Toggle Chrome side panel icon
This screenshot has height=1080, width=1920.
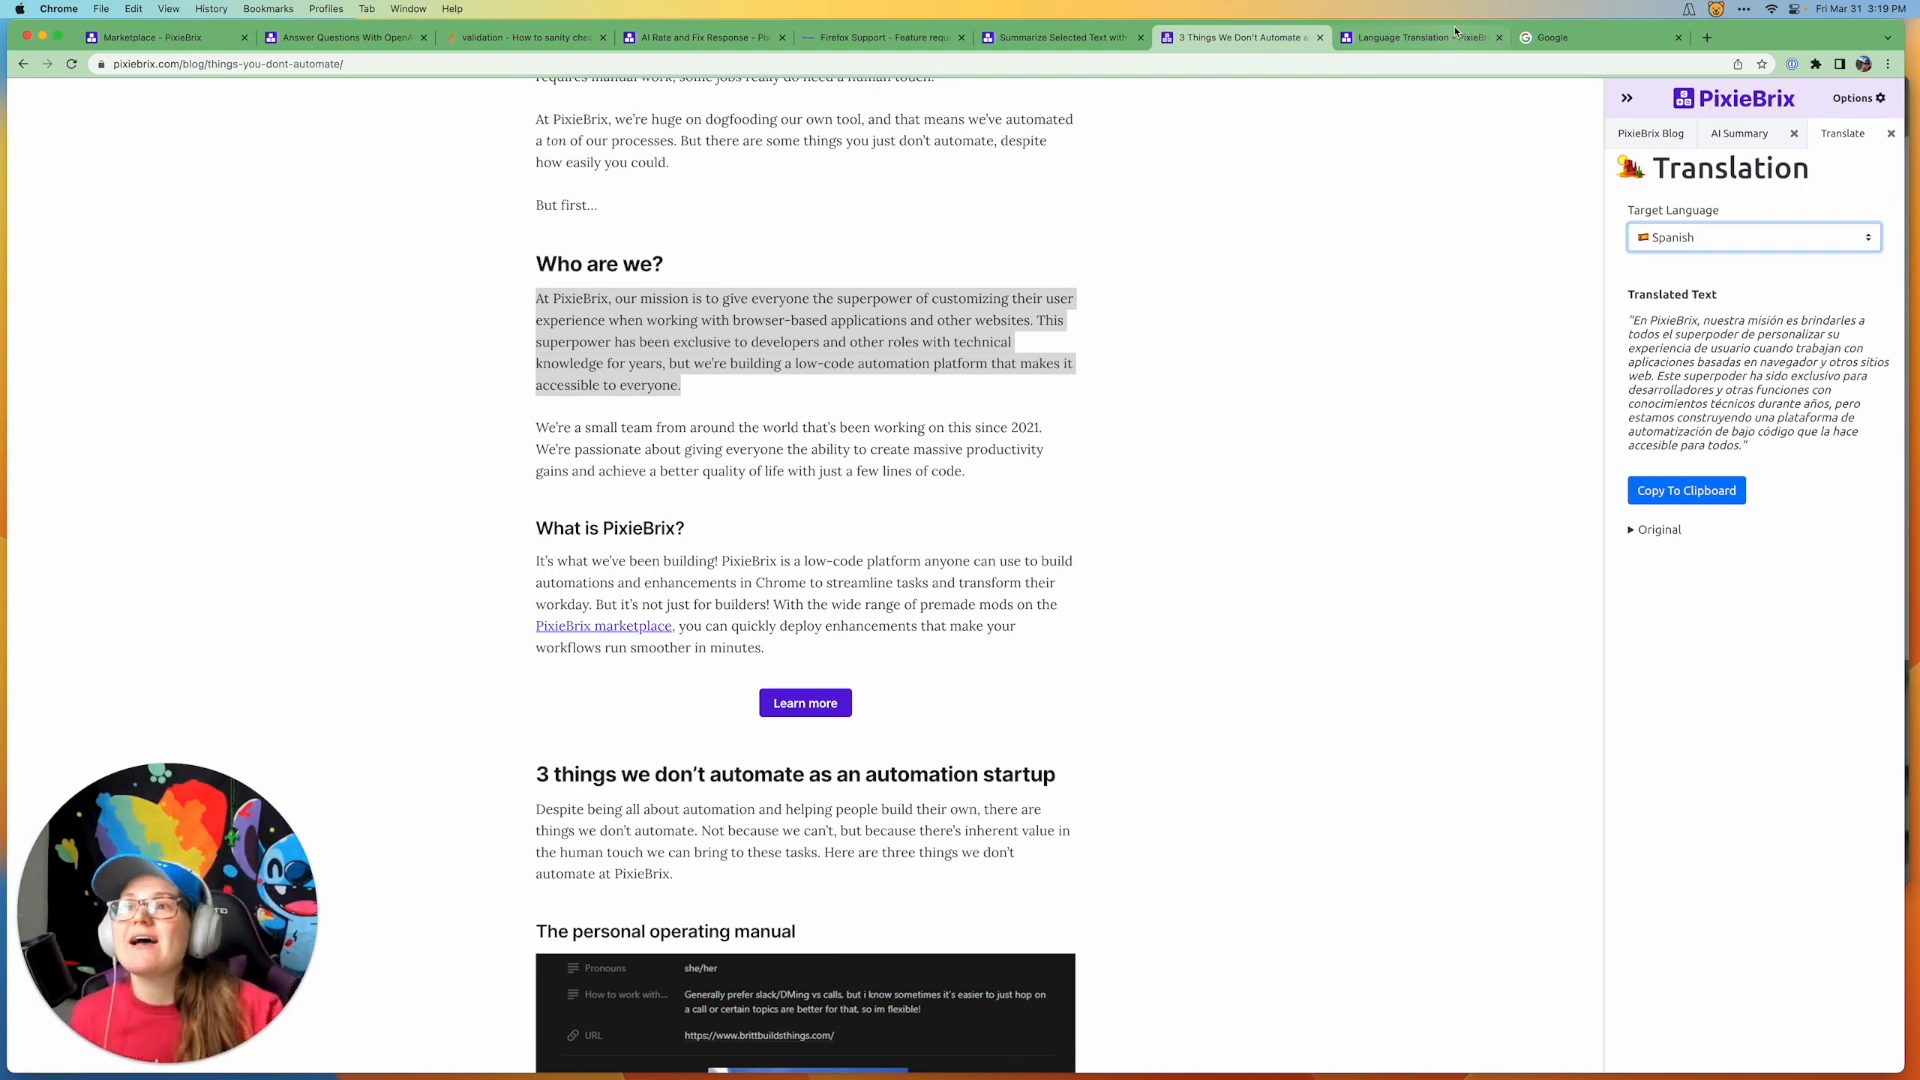click(1840, 64)
